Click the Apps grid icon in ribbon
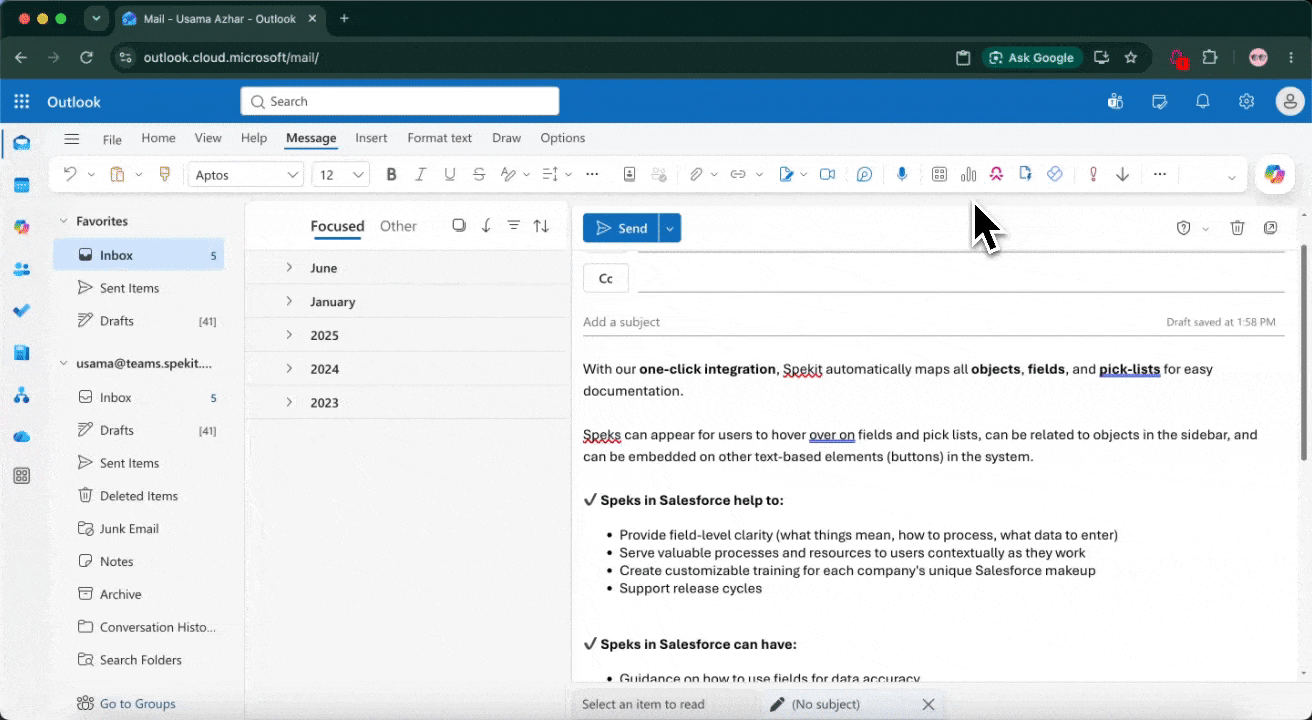This screenshot has height=720, width=1312. point(939,175)
